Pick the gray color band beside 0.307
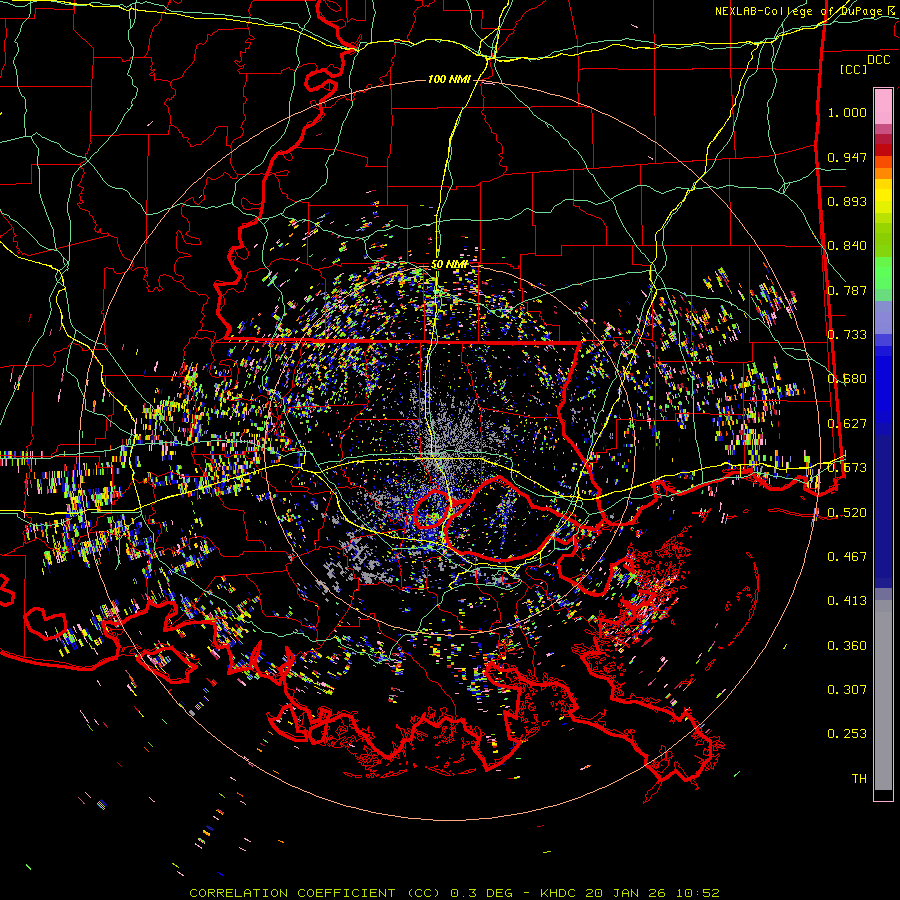900x900 pixels. click(x=883, y=695)
